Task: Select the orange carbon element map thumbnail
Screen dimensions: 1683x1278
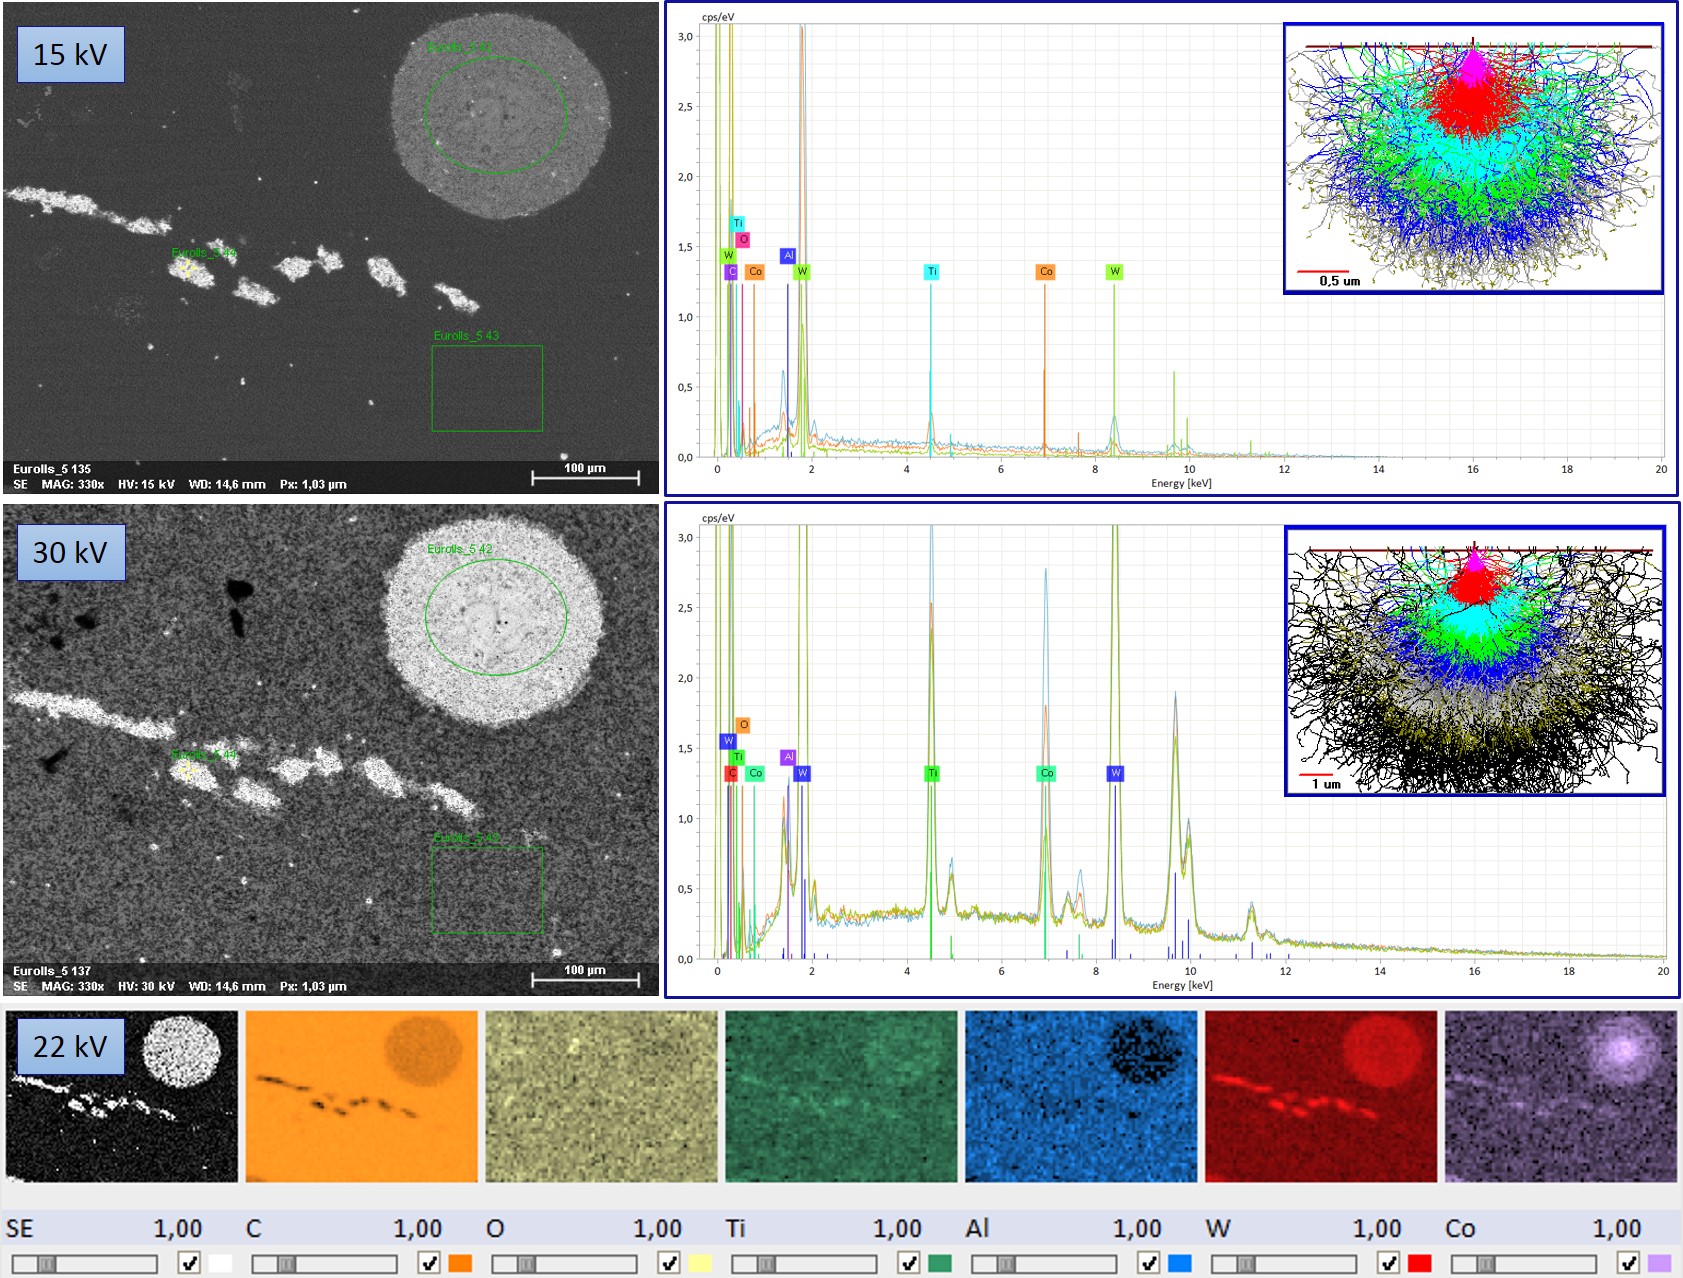Action: [361, 1096]
